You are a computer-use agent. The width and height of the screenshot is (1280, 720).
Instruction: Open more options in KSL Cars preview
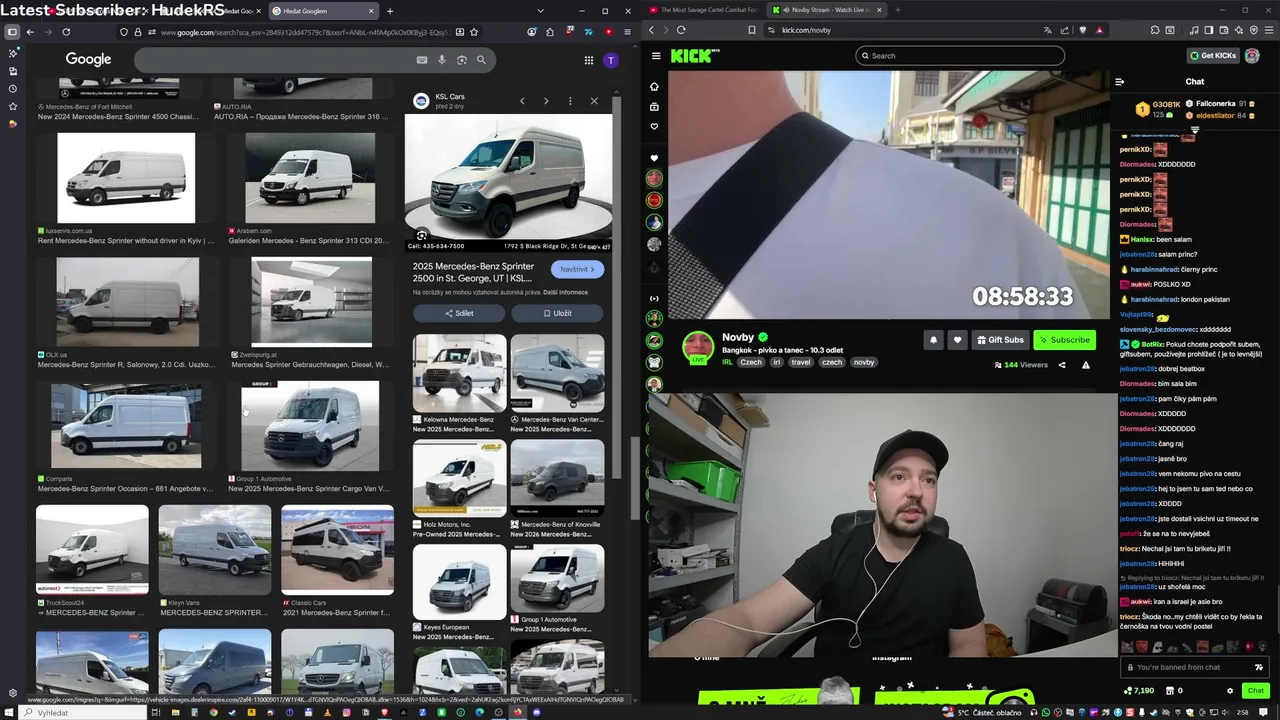570,101
